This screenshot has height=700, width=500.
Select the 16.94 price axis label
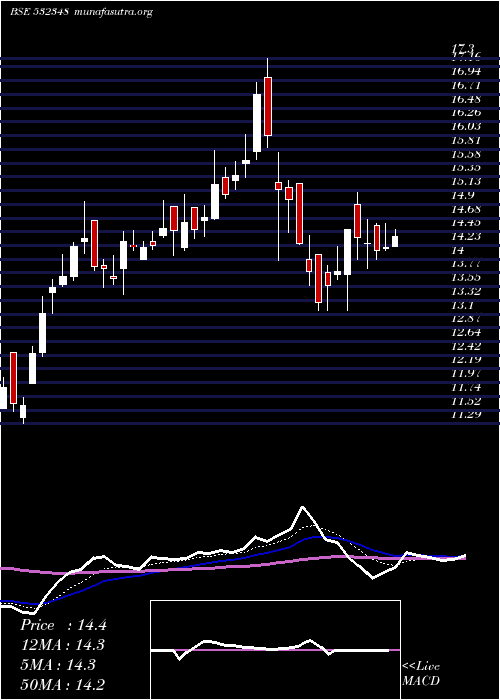tap(467, 71)
